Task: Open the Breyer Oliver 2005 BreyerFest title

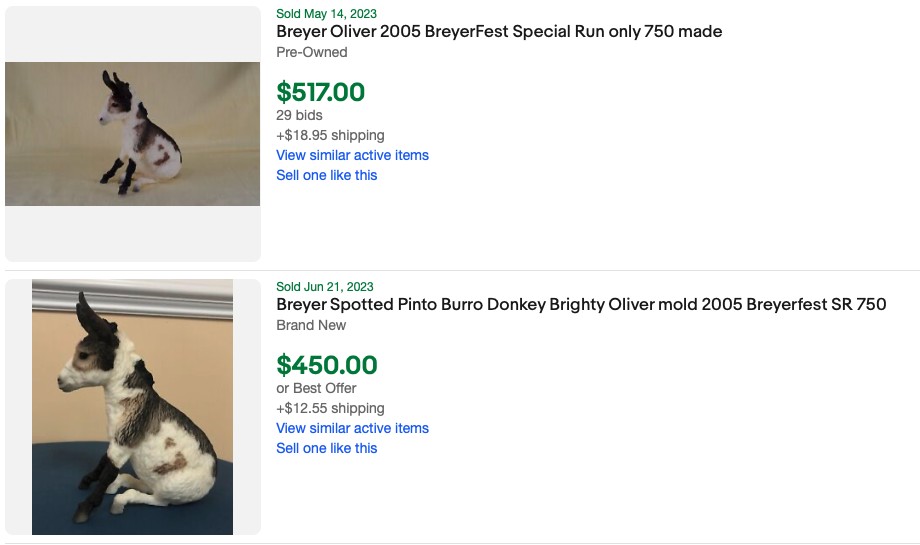Action: click(x=499, y=32)
